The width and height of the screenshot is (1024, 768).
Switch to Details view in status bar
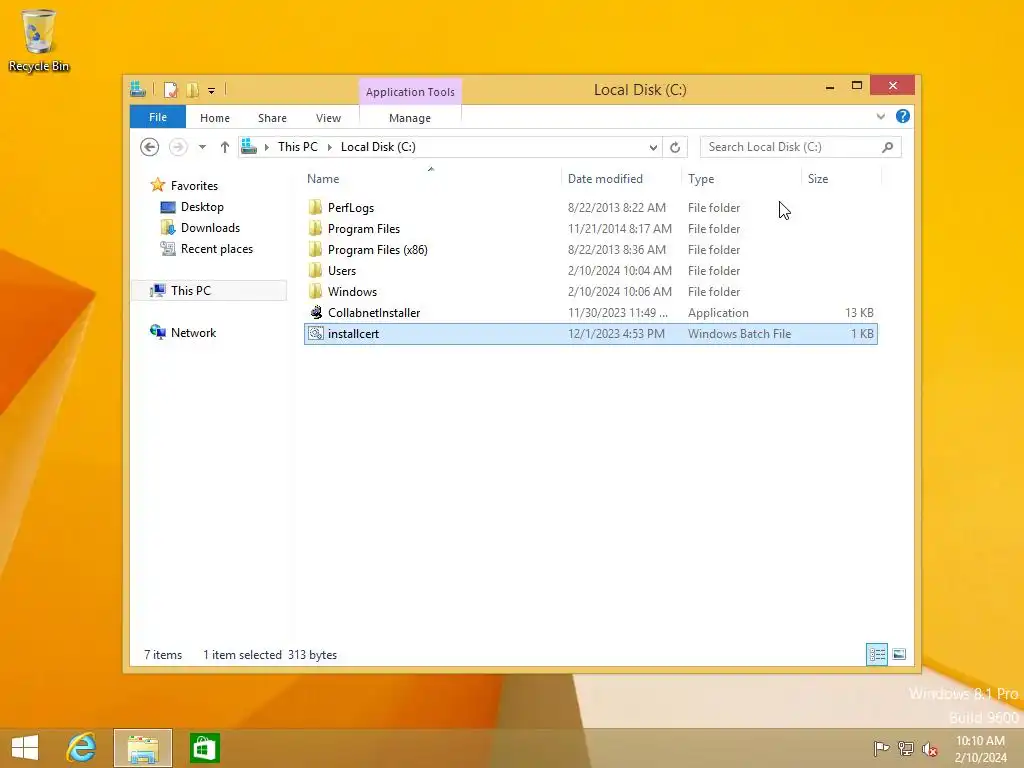[x=876, y=654]
